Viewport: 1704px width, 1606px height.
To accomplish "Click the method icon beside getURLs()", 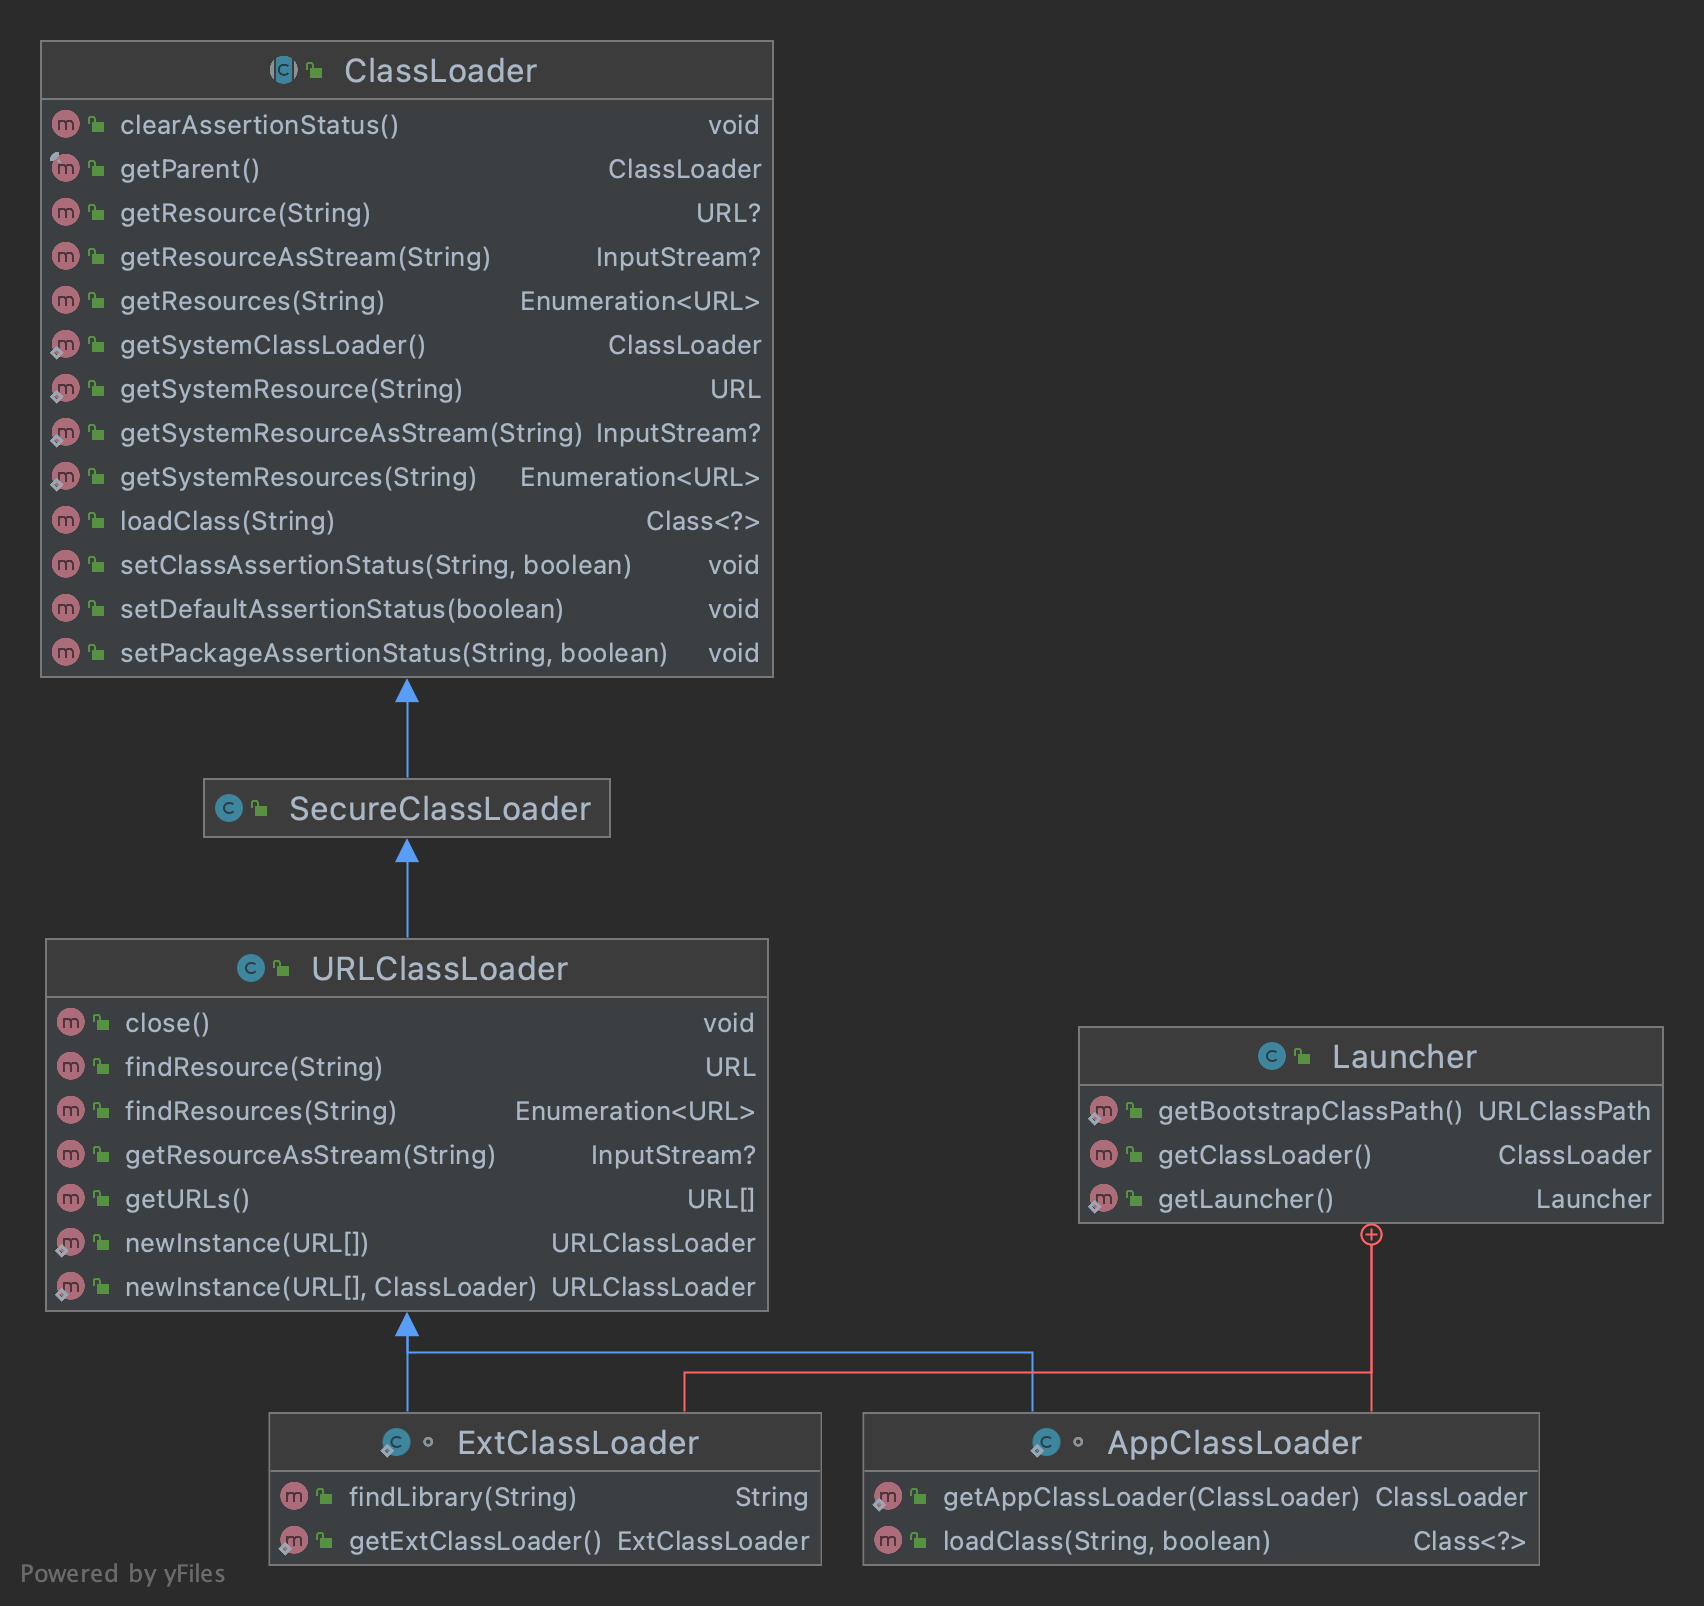I will [71, 1199].
